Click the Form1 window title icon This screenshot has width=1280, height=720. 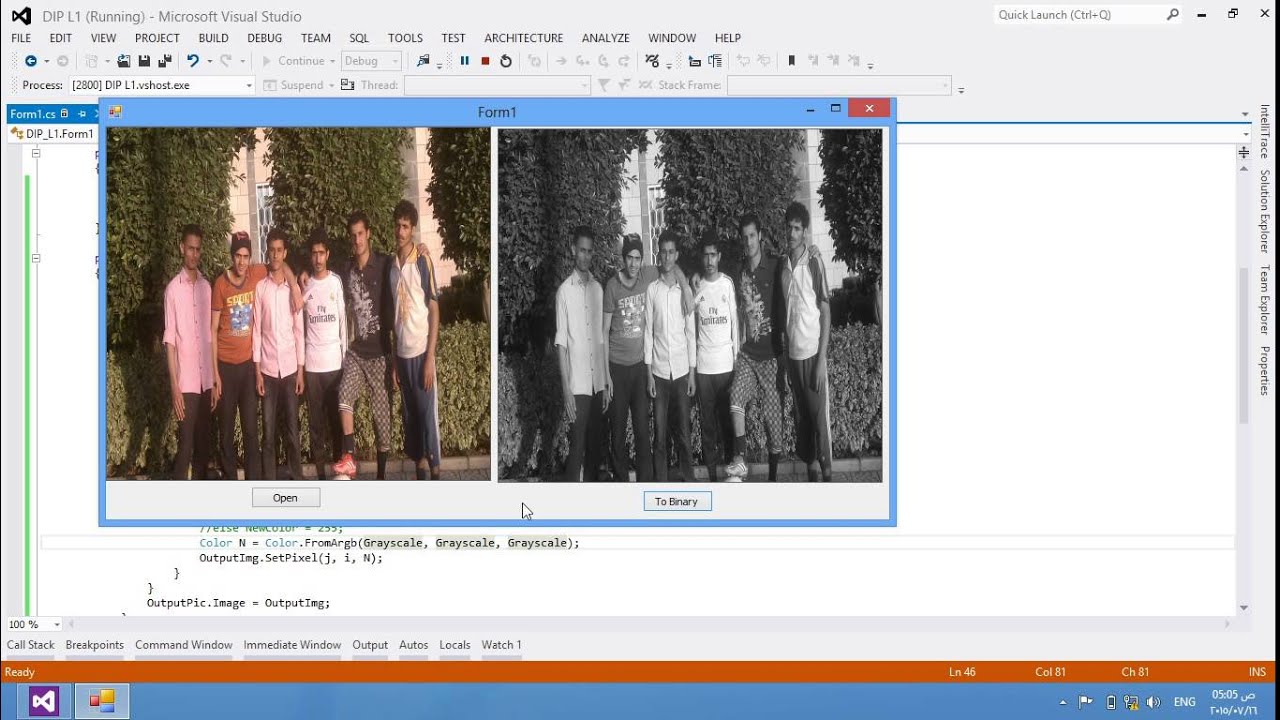coord(115,112)
